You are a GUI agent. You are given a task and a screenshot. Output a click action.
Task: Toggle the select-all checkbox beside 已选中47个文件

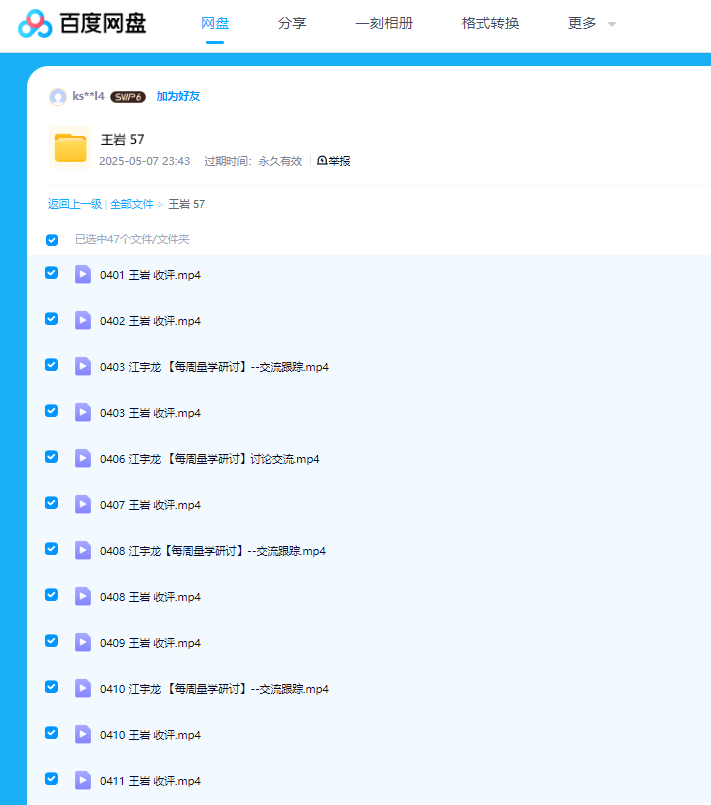point(52,240)
